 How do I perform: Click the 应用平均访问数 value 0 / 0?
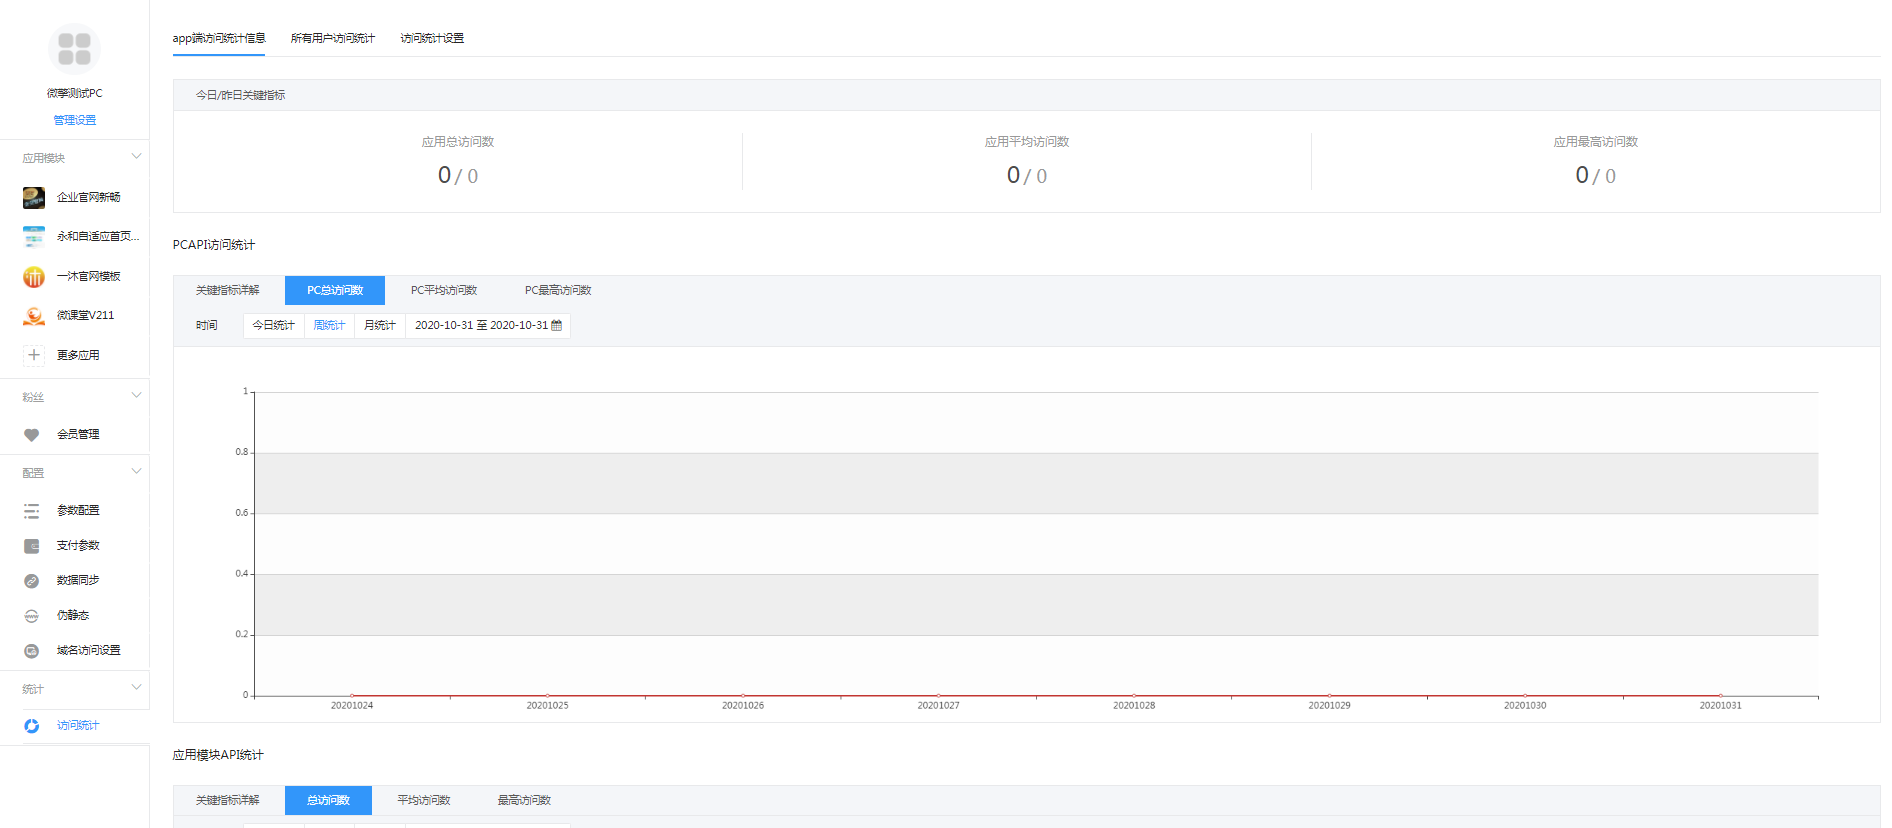[1027, 175]
